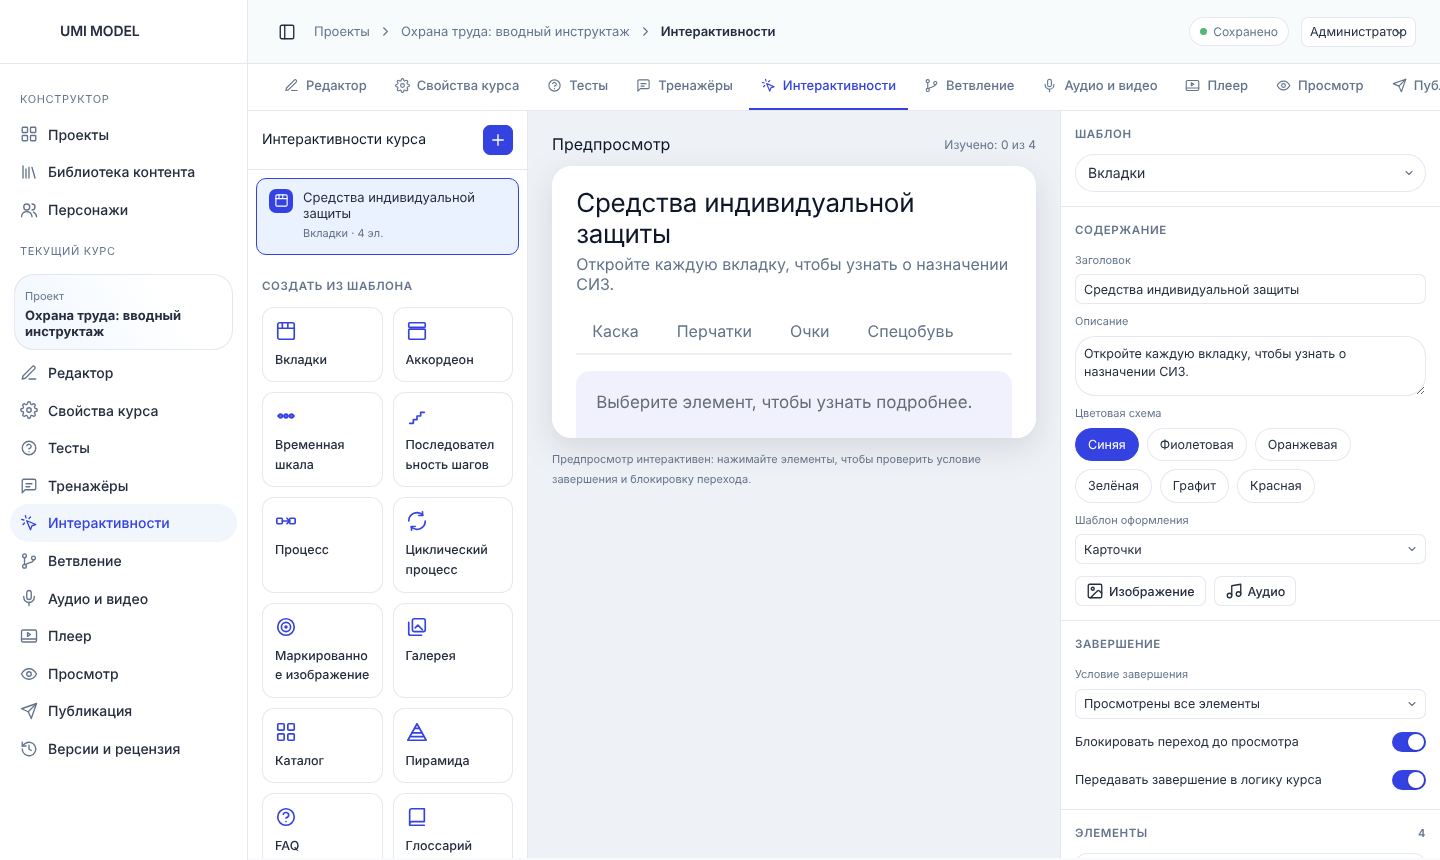
Task: Select the Фиолетовая color scheme
Action: [x=1196, y=445]
